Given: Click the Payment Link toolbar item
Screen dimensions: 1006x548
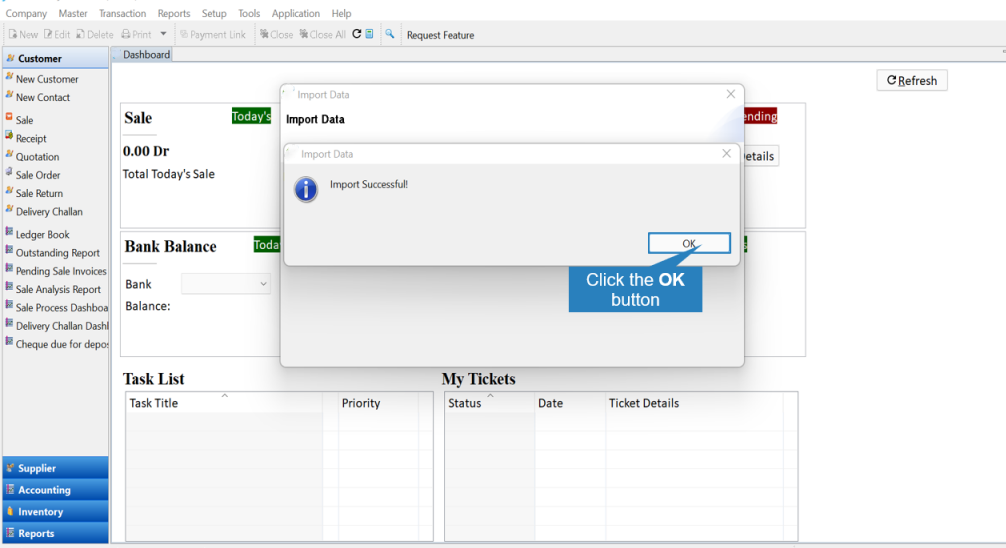Looking at the screenshot, I should (x=213, y=34).
